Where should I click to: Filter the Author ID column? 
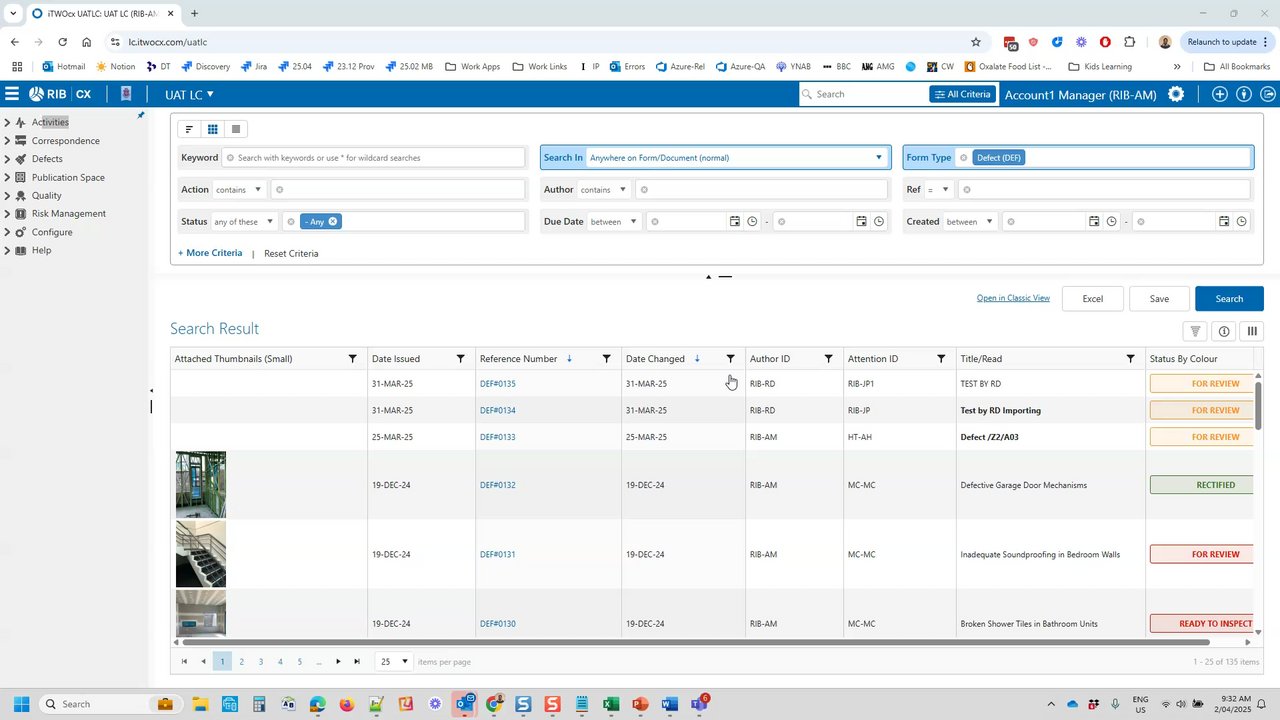tap(829, 359)
